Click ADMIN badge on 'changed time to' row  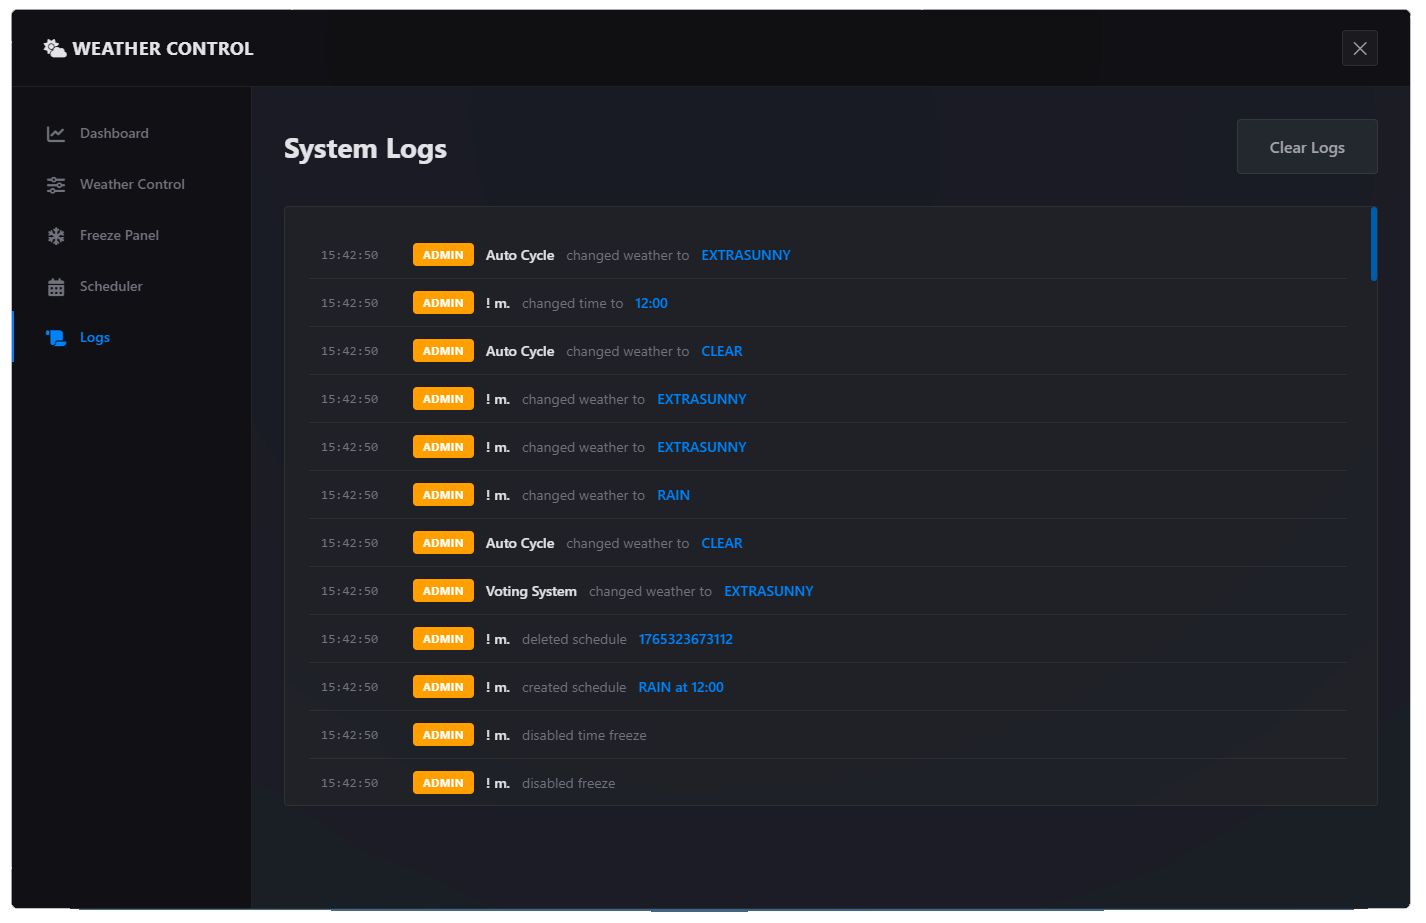click(x=443, y=303)
